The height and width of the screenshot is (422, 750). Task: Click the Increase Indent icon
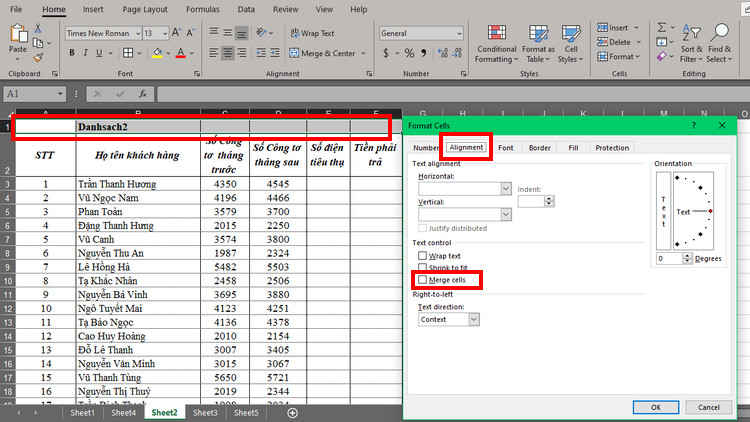[x=275, y=53]
